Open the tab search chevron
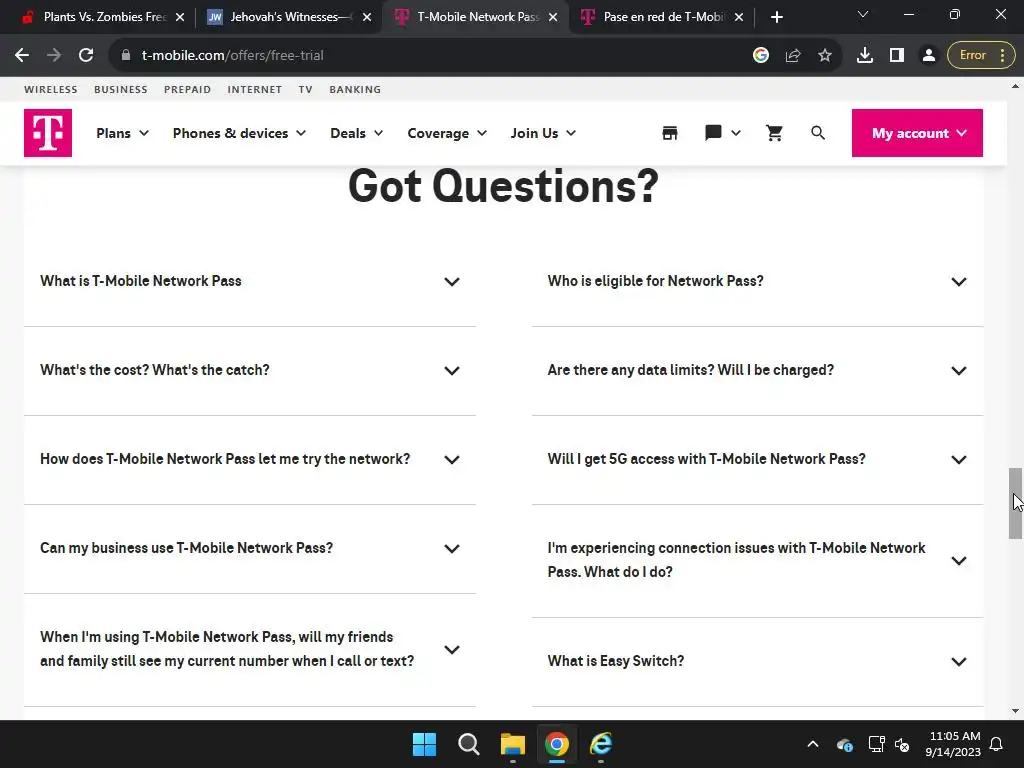This screenshot has width=1024, height=768. (863, 14)
